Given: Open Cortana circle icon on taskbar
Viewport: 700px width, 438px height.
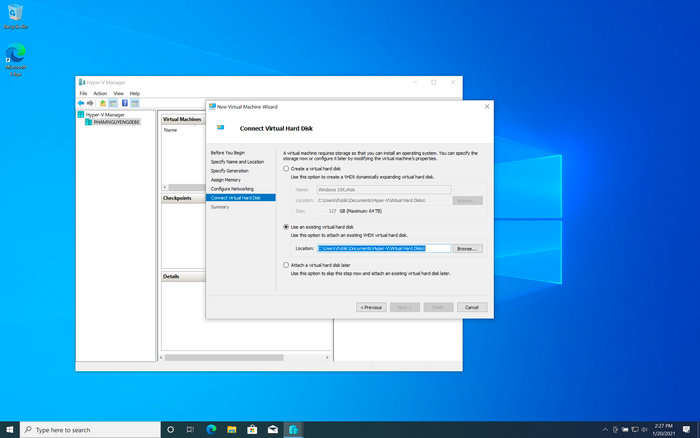Looking at the screenshot, I should pos(170,430).
